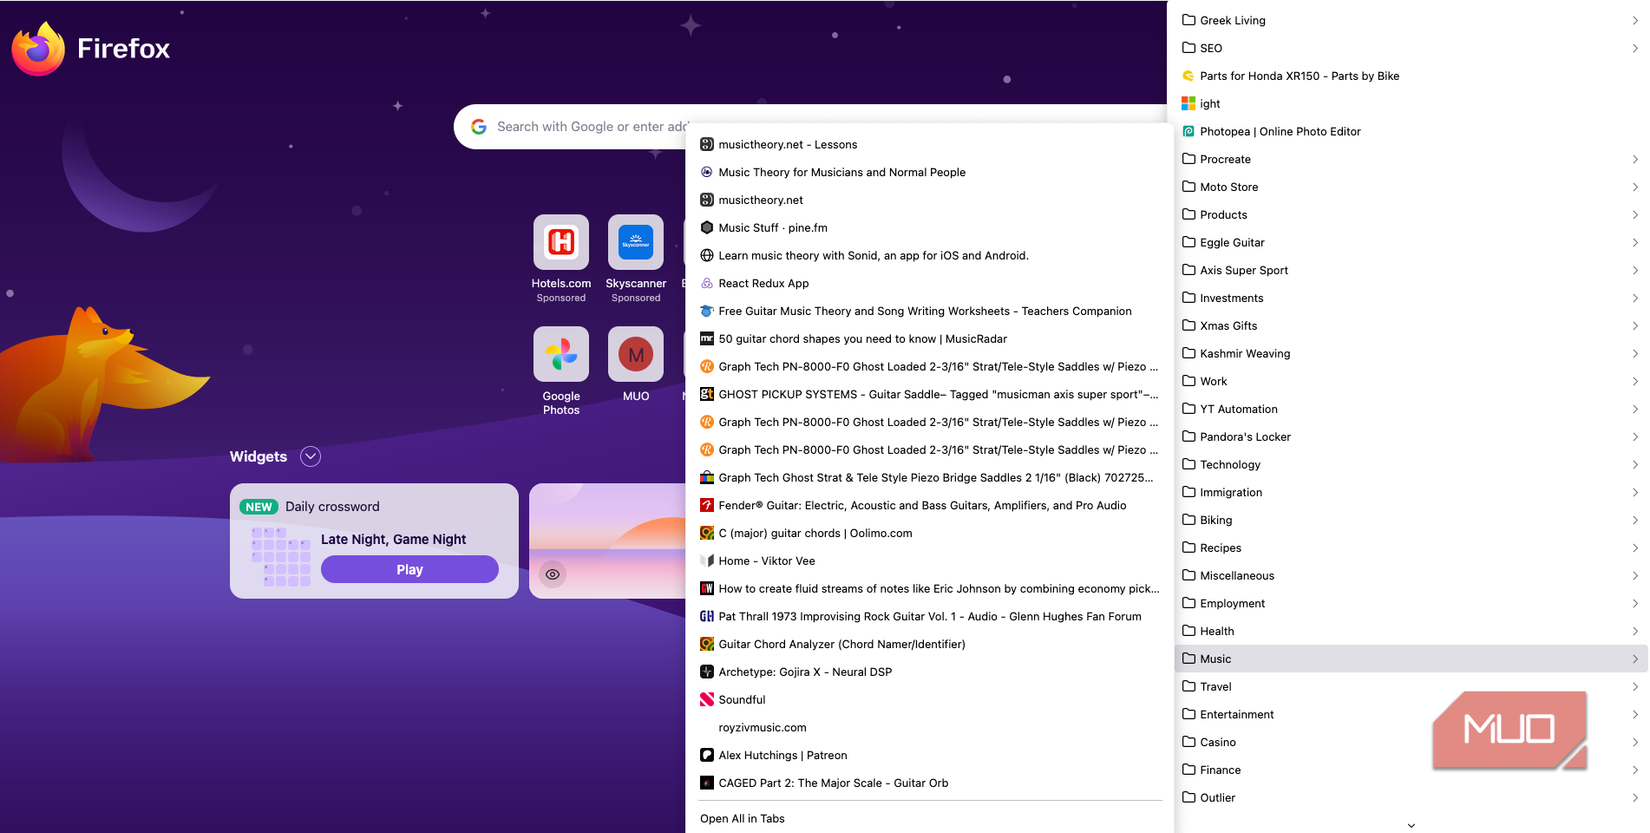This screenshot has width=1650, height=833.
Task: Open the Biking bookmark folder
Action: (x=1411, y=520)
